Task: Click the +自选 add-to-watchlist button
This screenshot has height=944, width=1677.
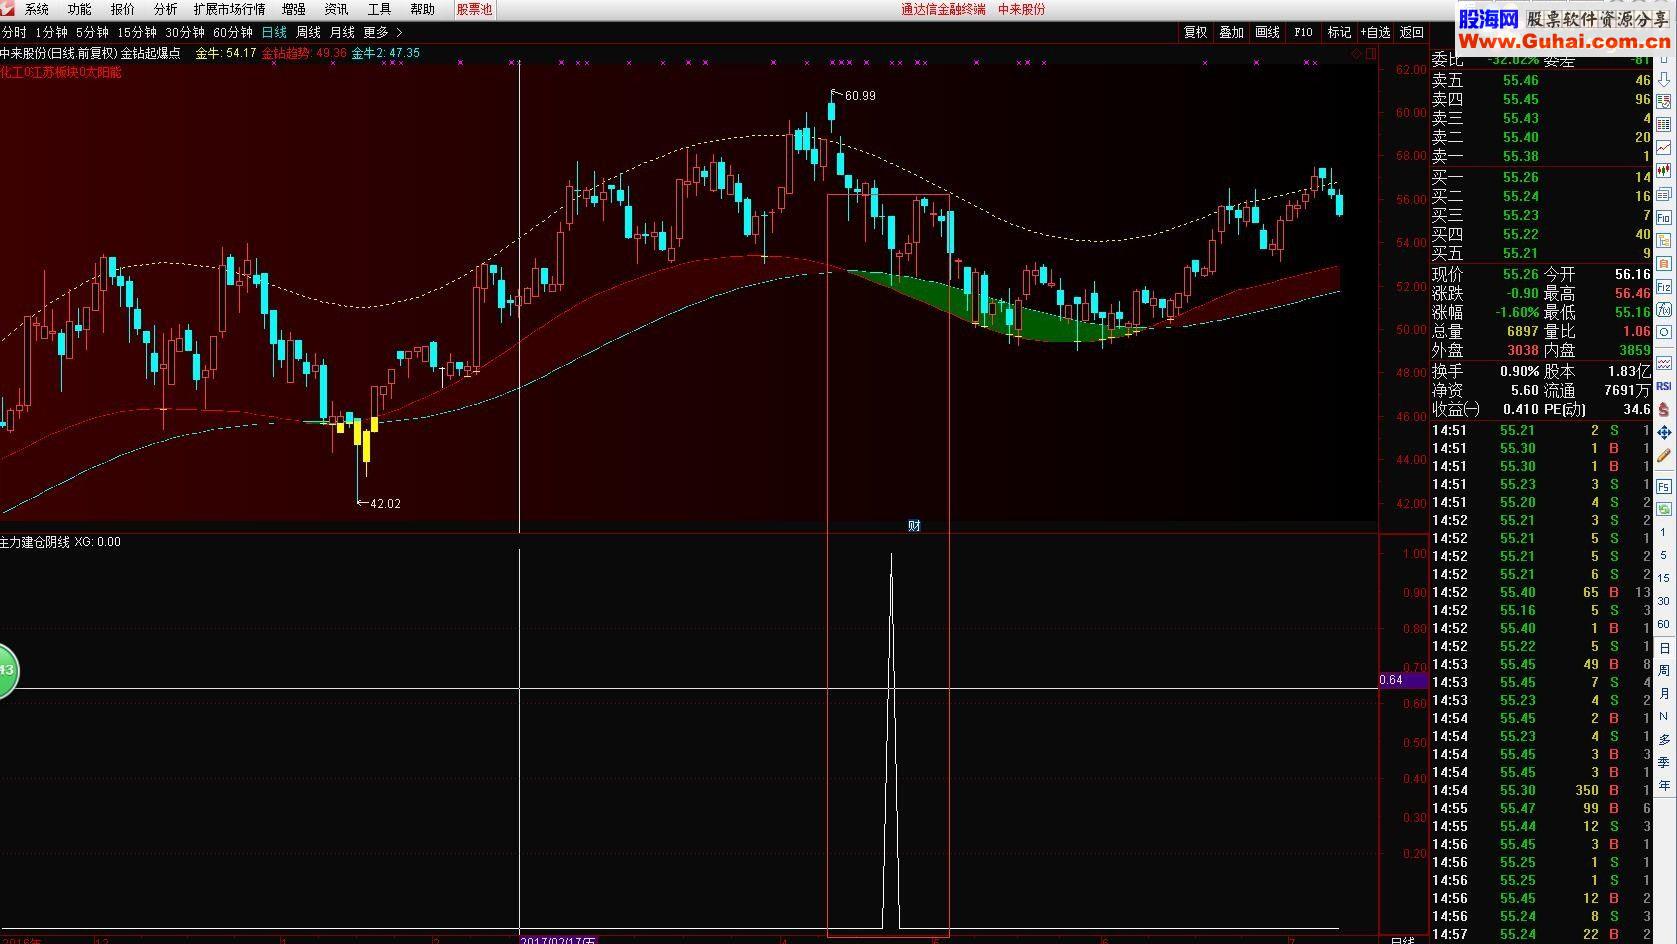Action: [x=1375, y=32]
